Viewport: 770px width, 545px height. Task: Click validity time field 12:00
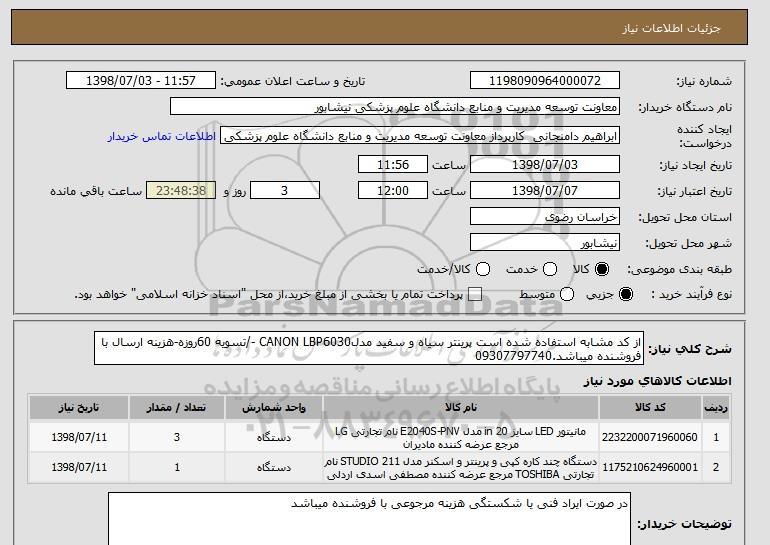[x=393, y=191]
